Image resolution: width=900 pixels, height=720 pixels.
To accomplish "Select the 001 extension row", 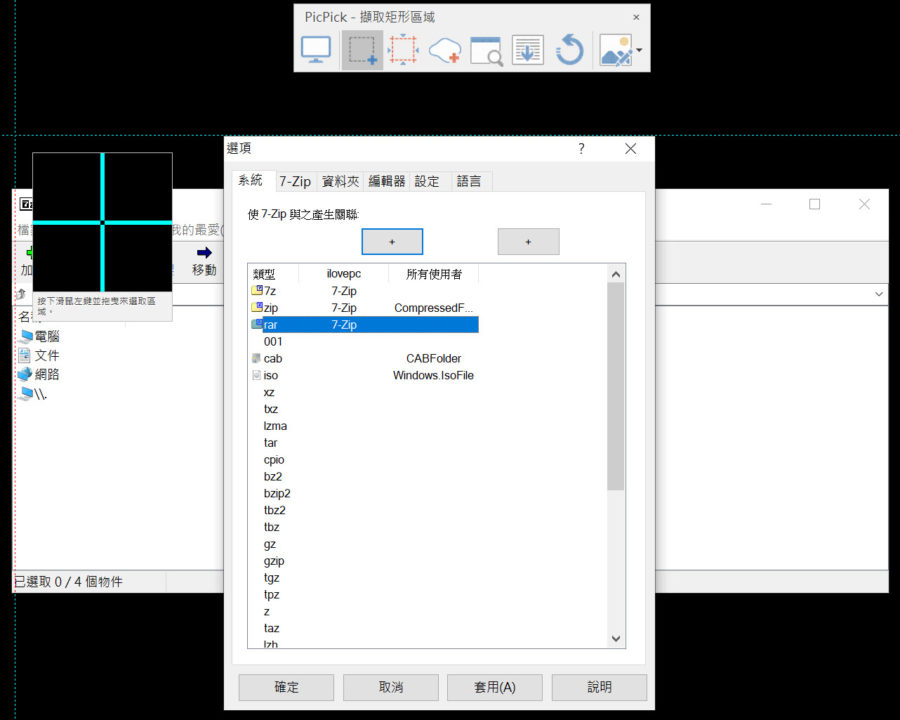I will click(x=364, y=342).
